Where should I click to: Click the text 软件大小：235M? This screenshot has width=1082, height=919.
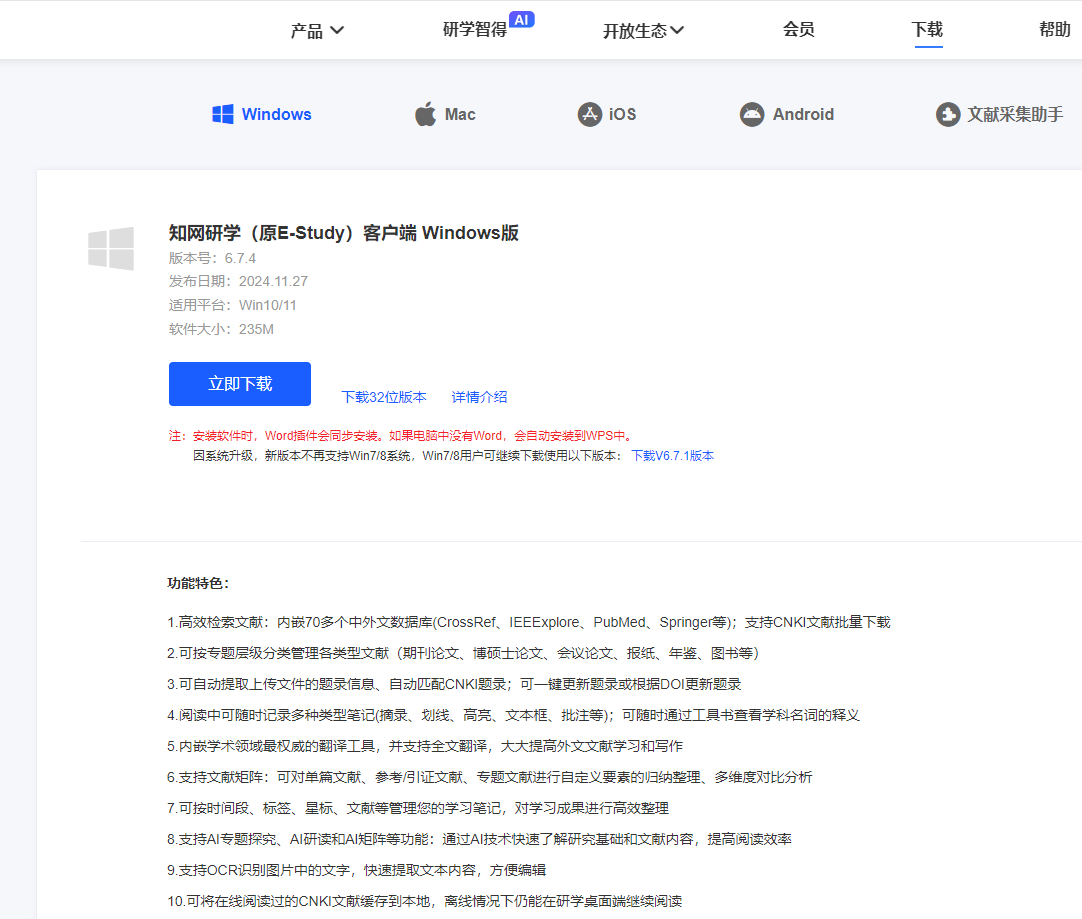tap(221, 329)
